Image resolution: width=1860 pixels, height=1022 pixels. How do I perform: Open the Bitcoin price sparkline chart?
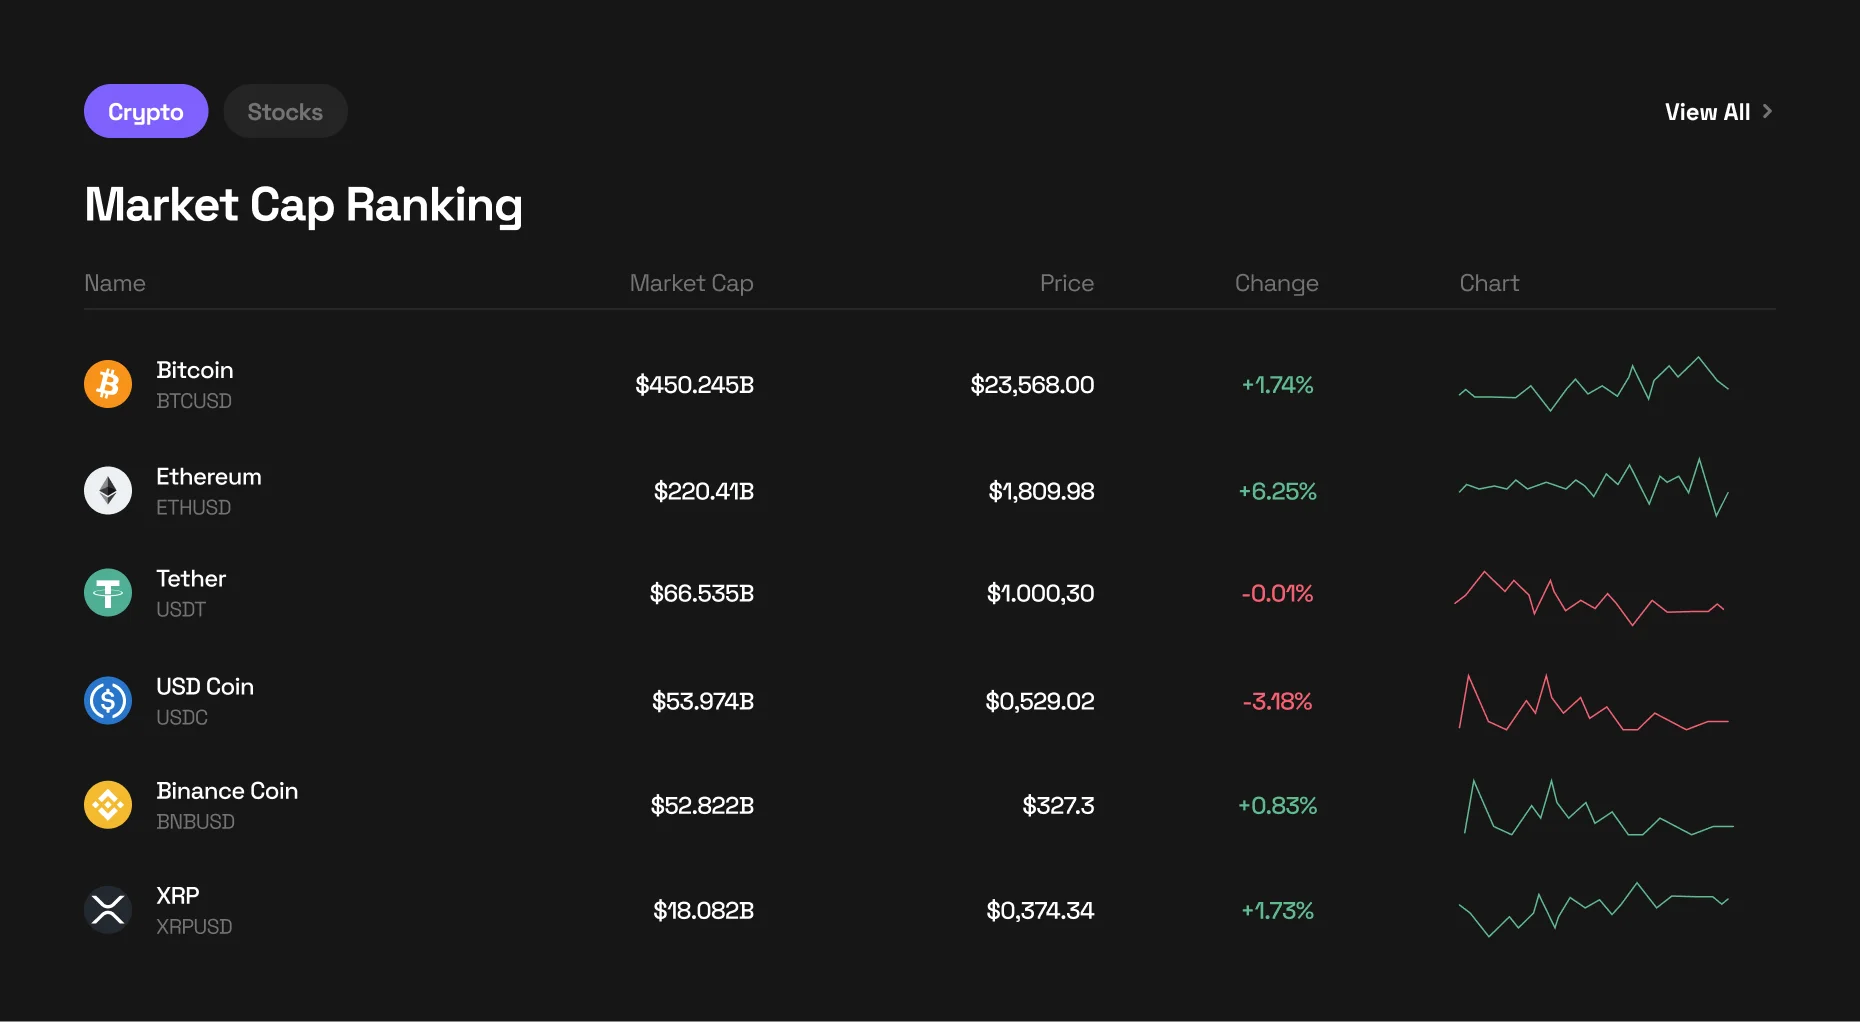(1593, 385)
